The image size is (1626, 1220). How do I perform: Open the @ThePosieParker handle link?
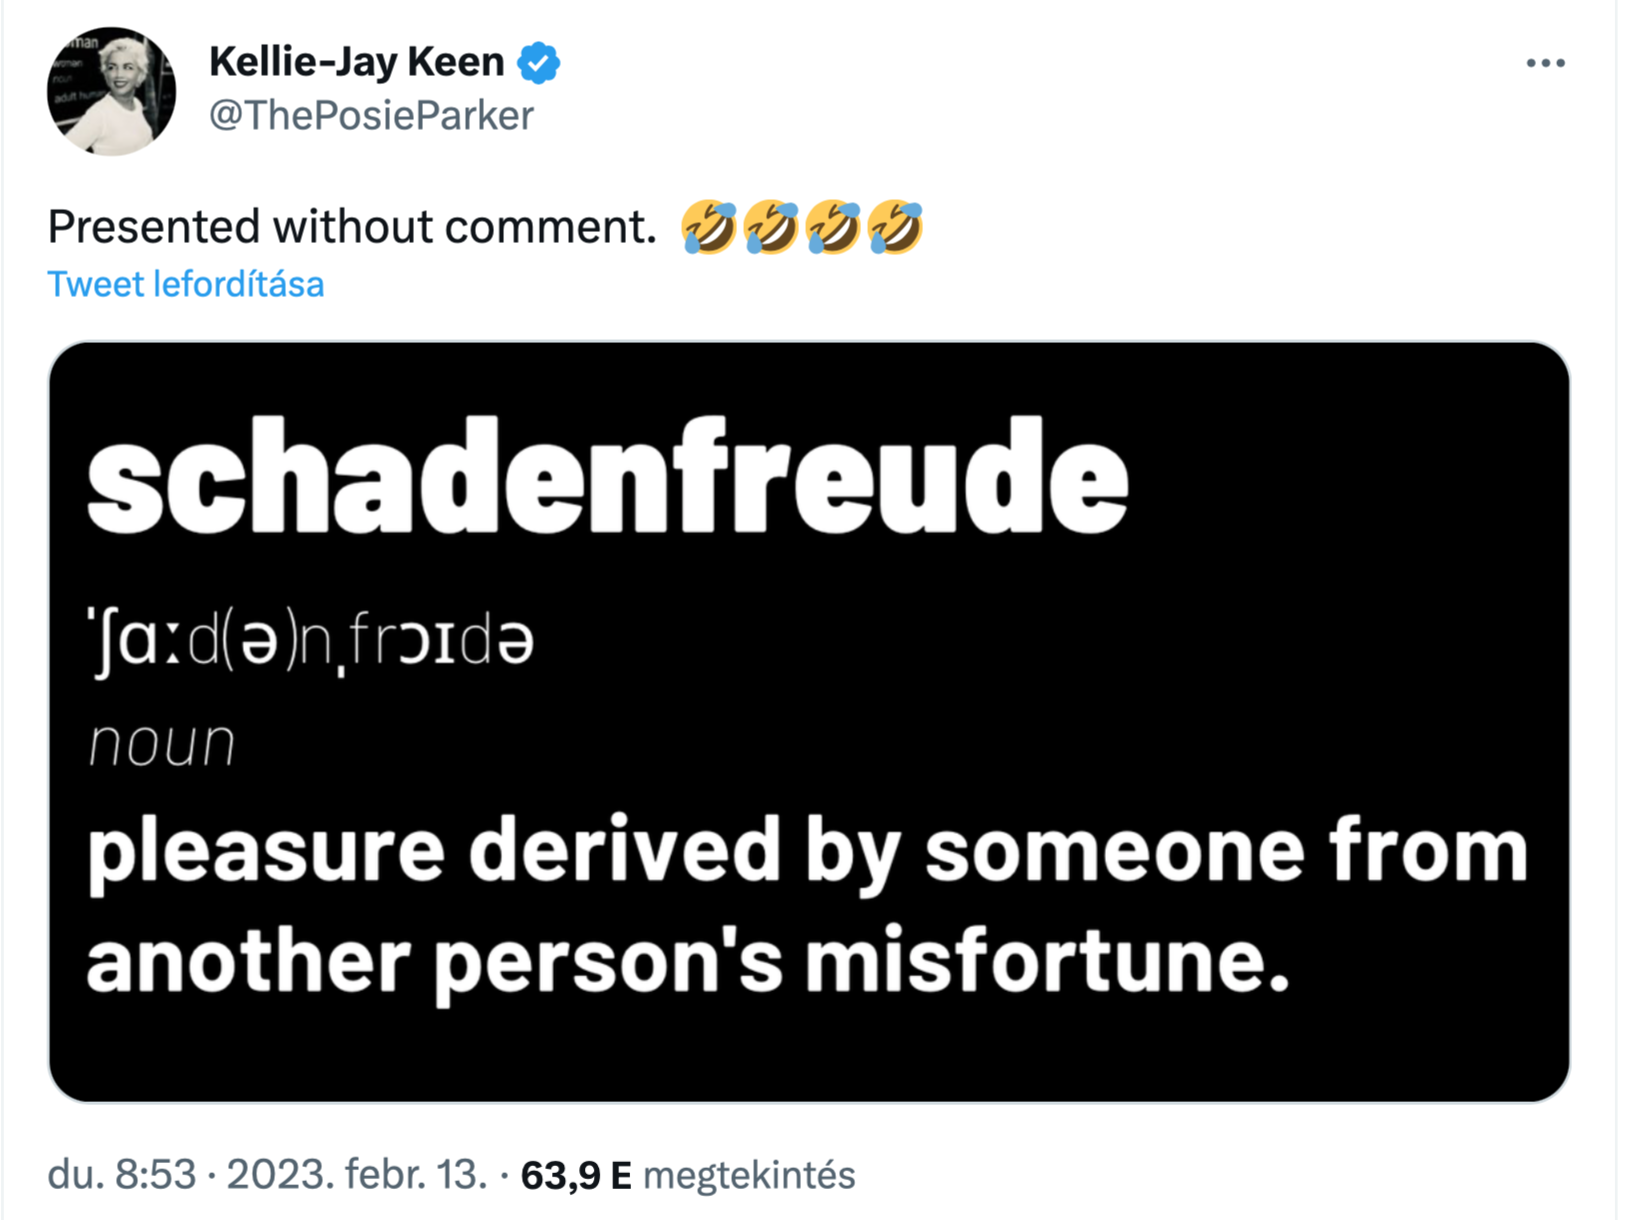coord(371,115)
